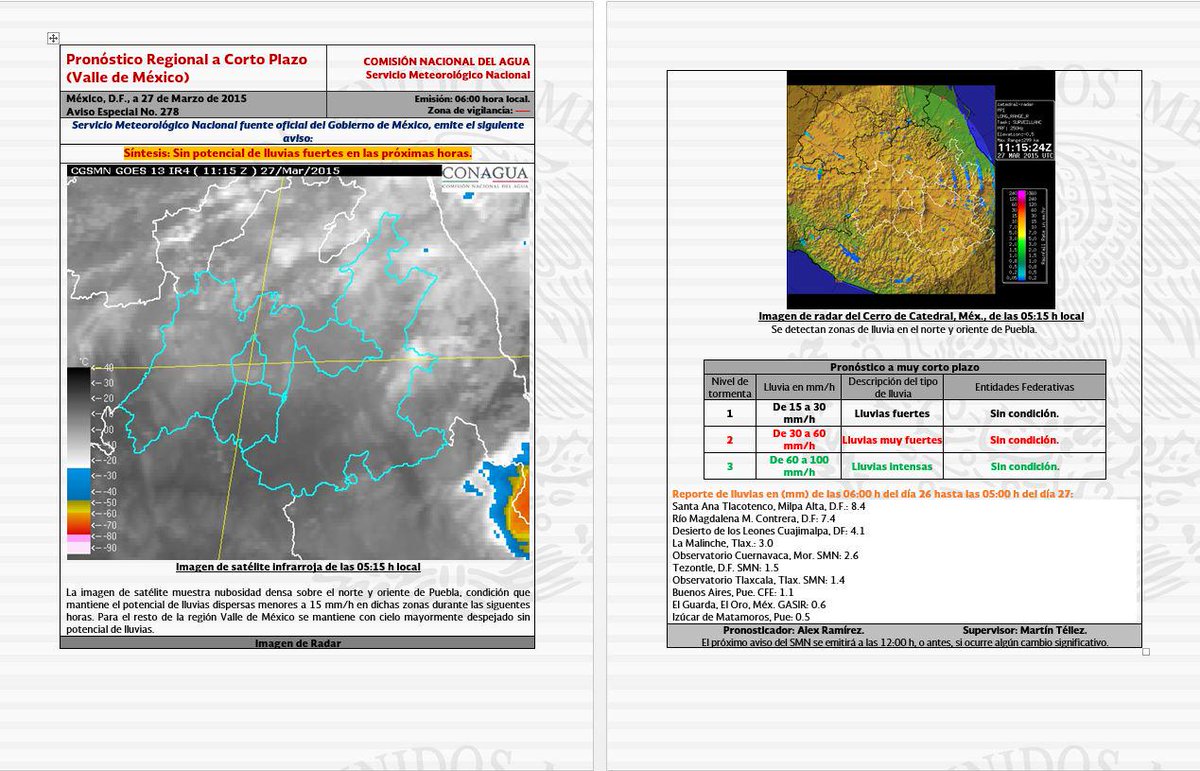1200x771 pixels.
Task: Click caption 'Imagen de radar del Cerro de Catedral'
Action: click(x=921, y=316)
